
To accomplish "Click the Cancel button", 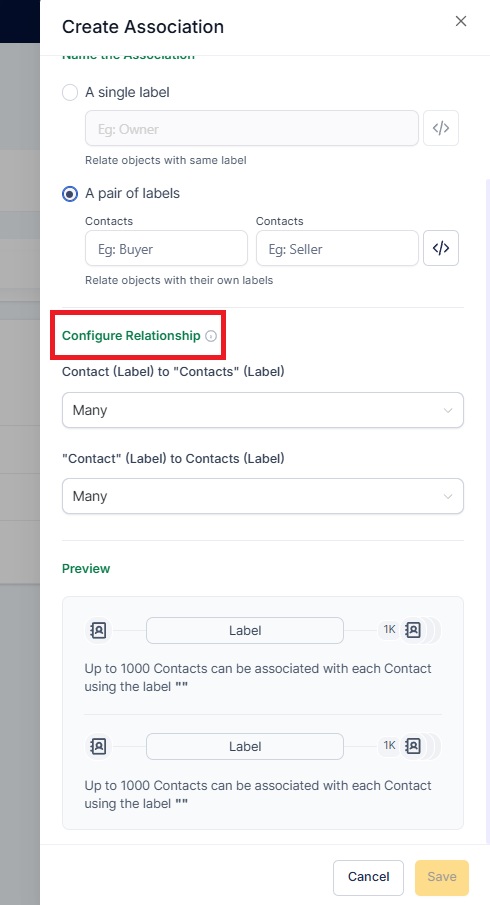I will (368, 877).
